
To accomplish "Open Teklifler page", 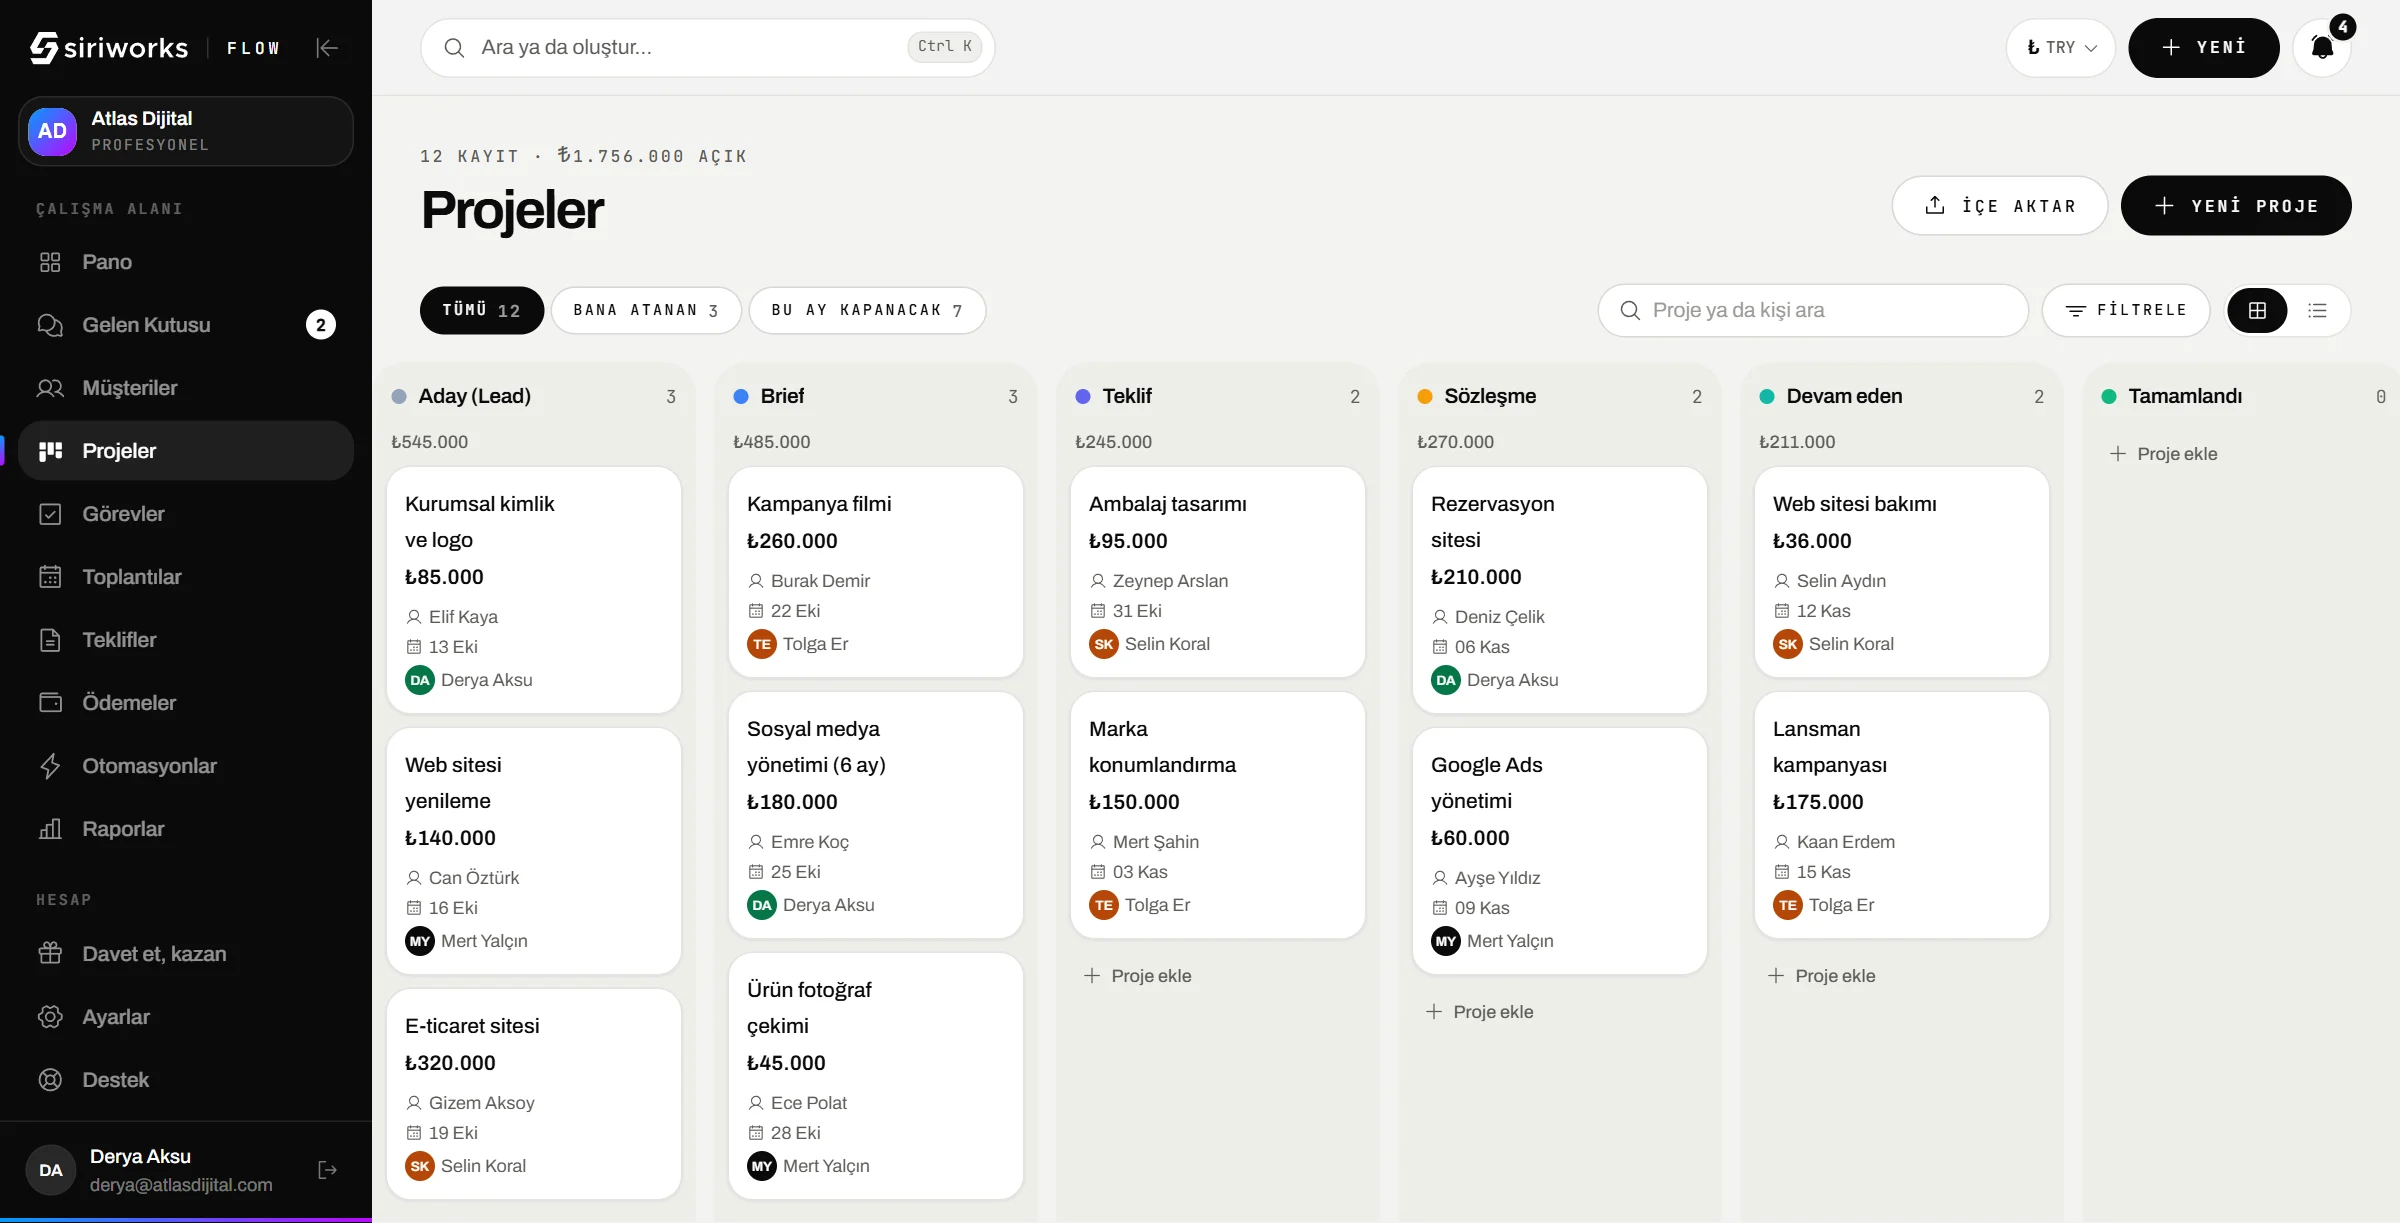I will 186,640.
